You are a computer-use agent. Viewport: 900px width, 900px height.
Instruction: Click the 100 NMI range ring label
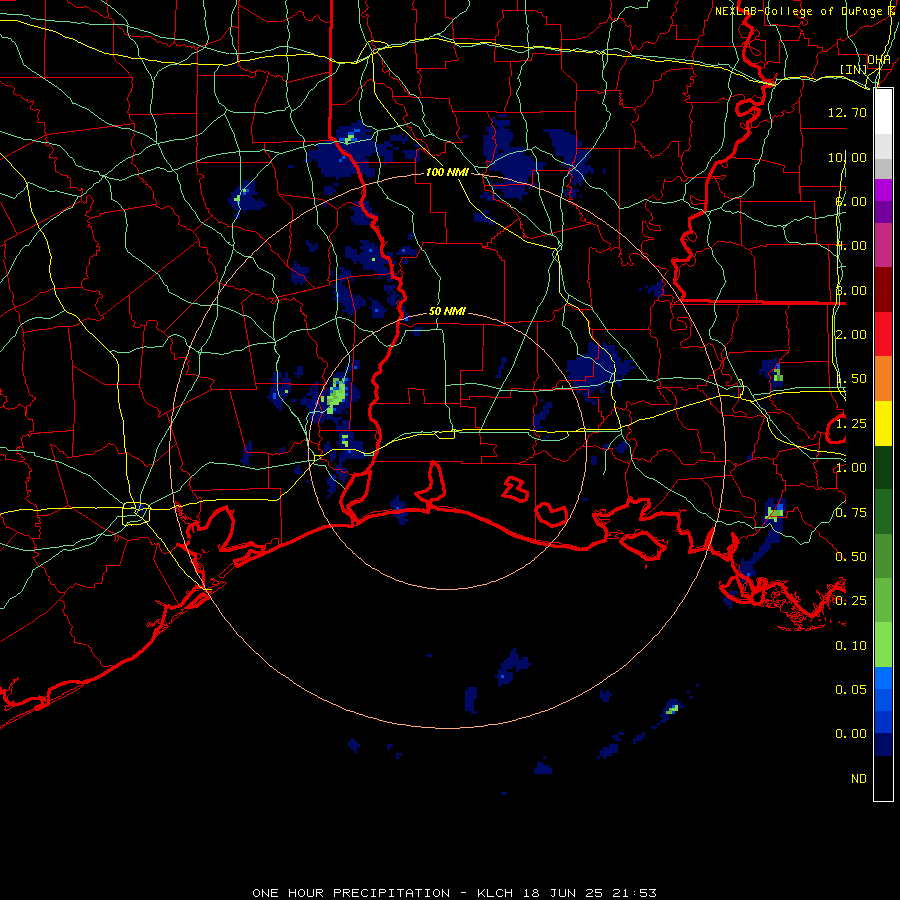(x=447, y=172)
